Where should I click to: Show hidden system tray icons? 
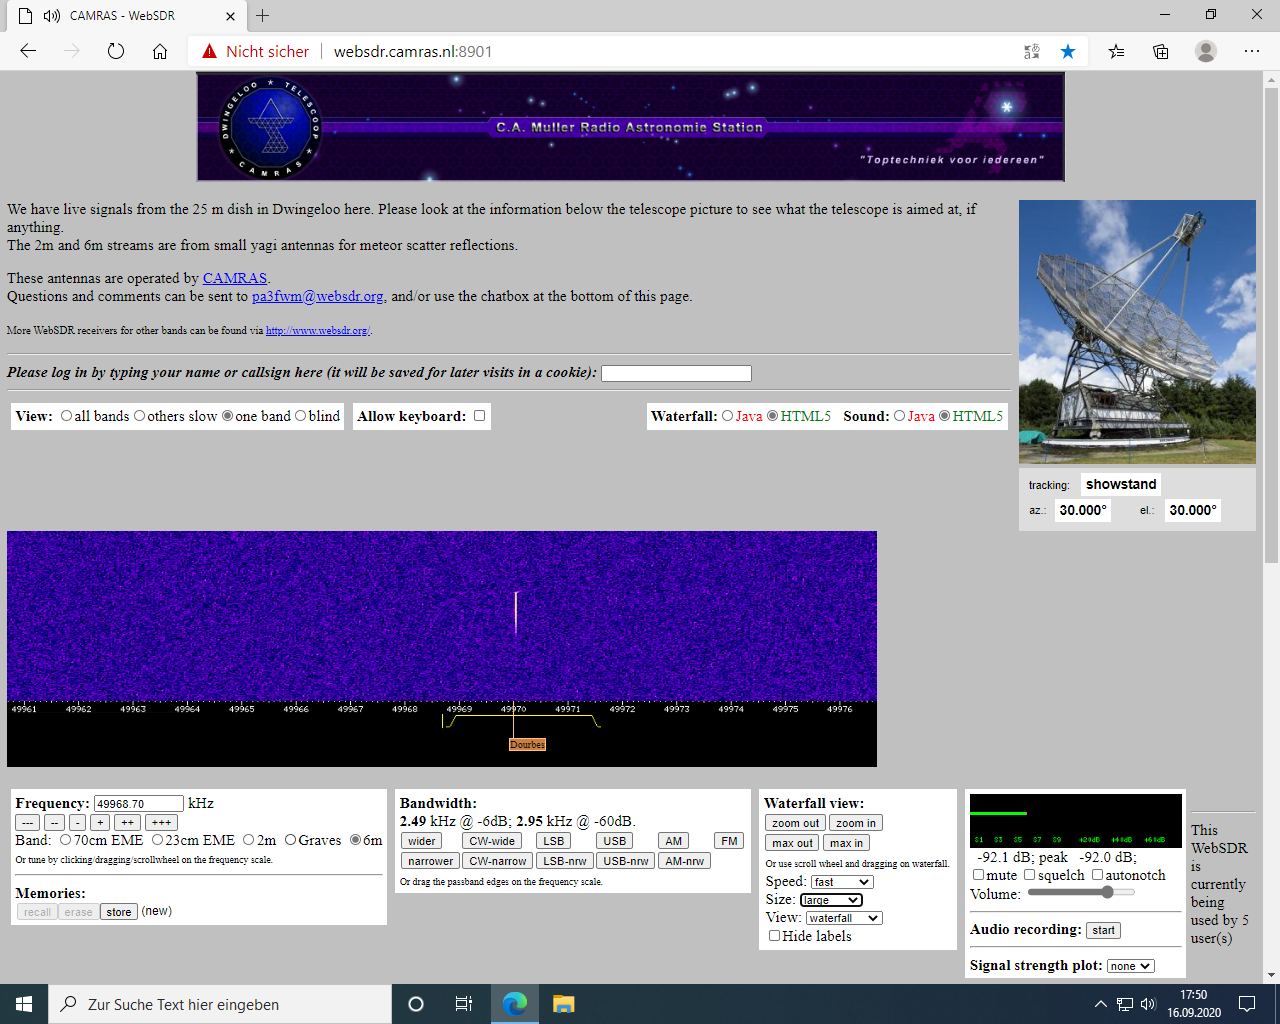1101,1004
